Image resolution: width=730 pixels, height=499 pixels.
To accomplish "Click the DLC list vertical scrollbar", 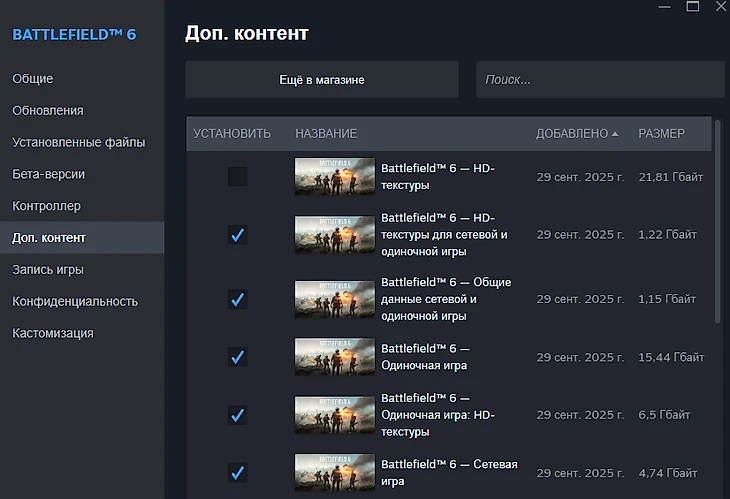I will pos(716,220).
